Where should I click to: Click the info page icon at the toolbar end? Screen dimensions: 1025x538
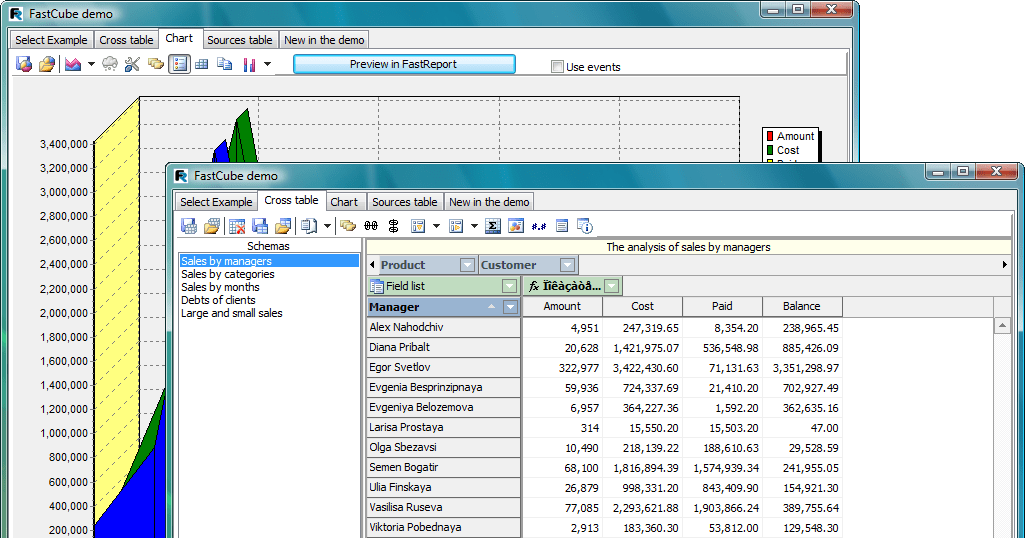tap(585, 226)
